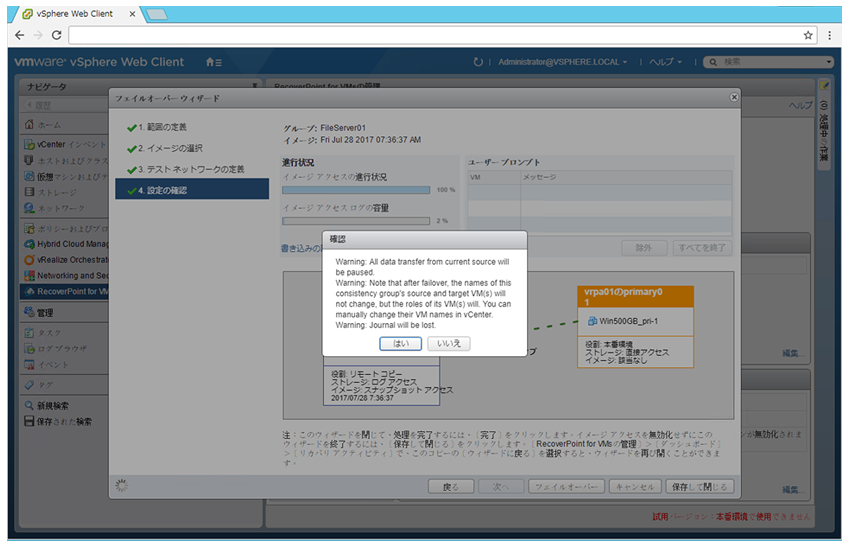The height and width of the screenshot is (545, 850).
Task: Select wizard step 3. テスト ネットワークの定義
Action: tap(192, 169)
